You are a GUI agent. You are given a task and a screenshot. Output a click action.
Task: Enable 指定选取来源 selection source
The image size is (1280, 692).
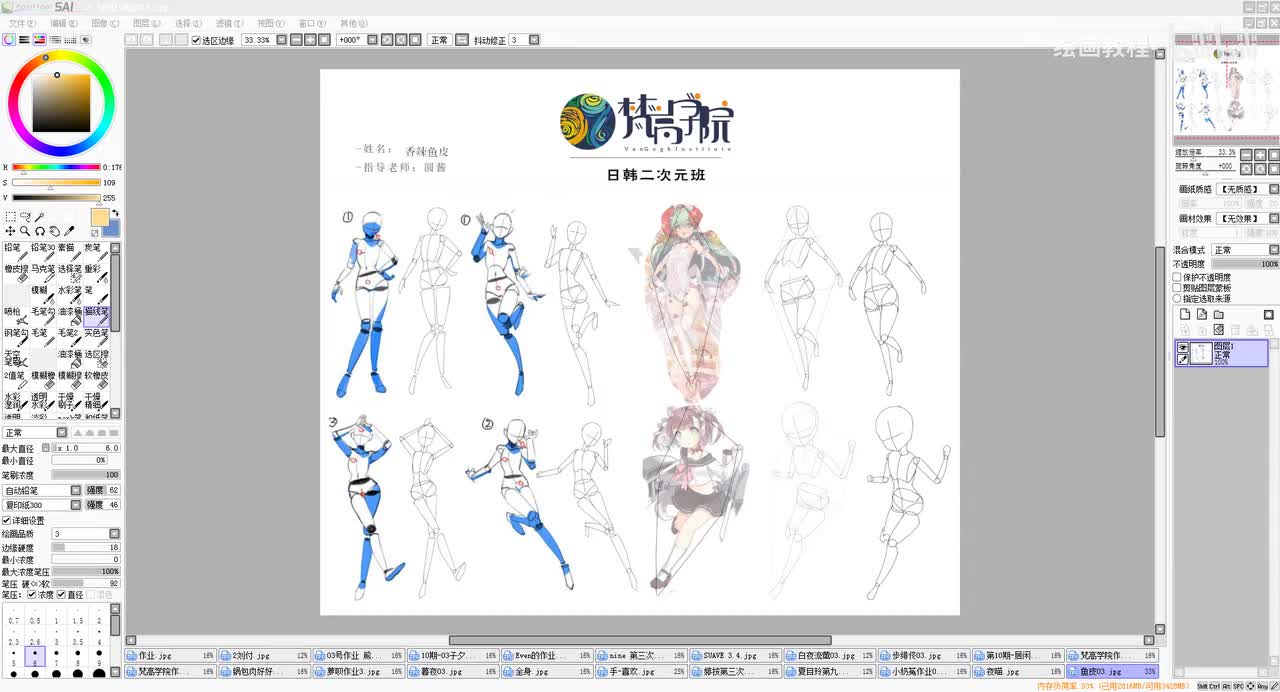pyautogui.click(x=1177, y=299)
